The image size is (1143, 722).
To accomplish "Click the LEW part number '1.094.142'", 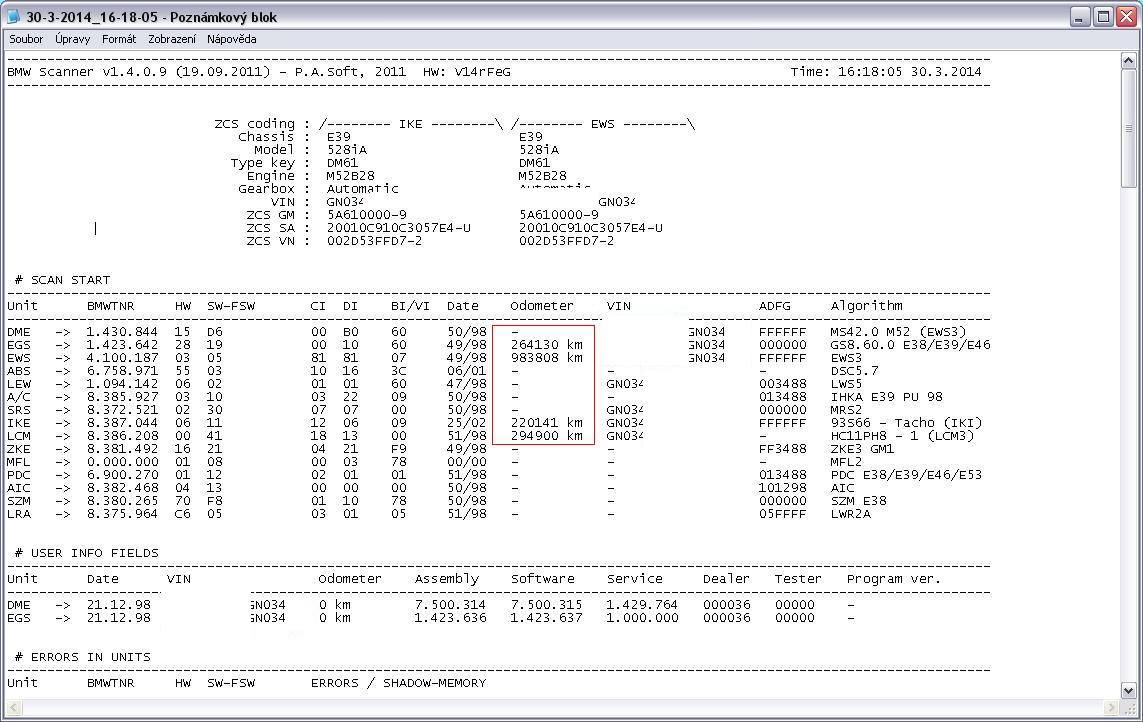I will pyautogui.click(x=122, y=384).
